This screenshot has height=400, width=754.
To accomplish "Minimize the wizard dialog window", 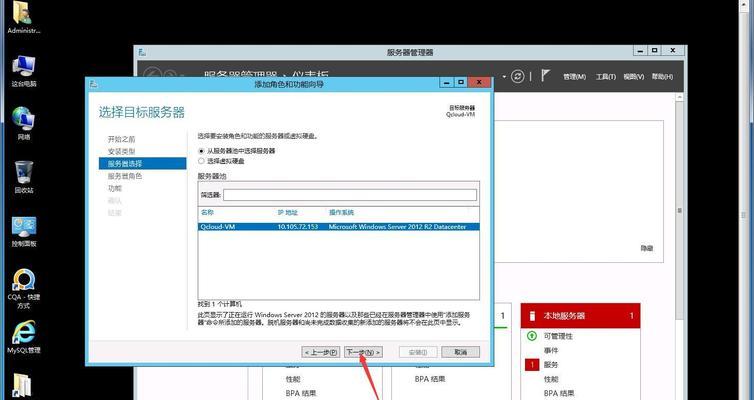I will click(447, 83).
